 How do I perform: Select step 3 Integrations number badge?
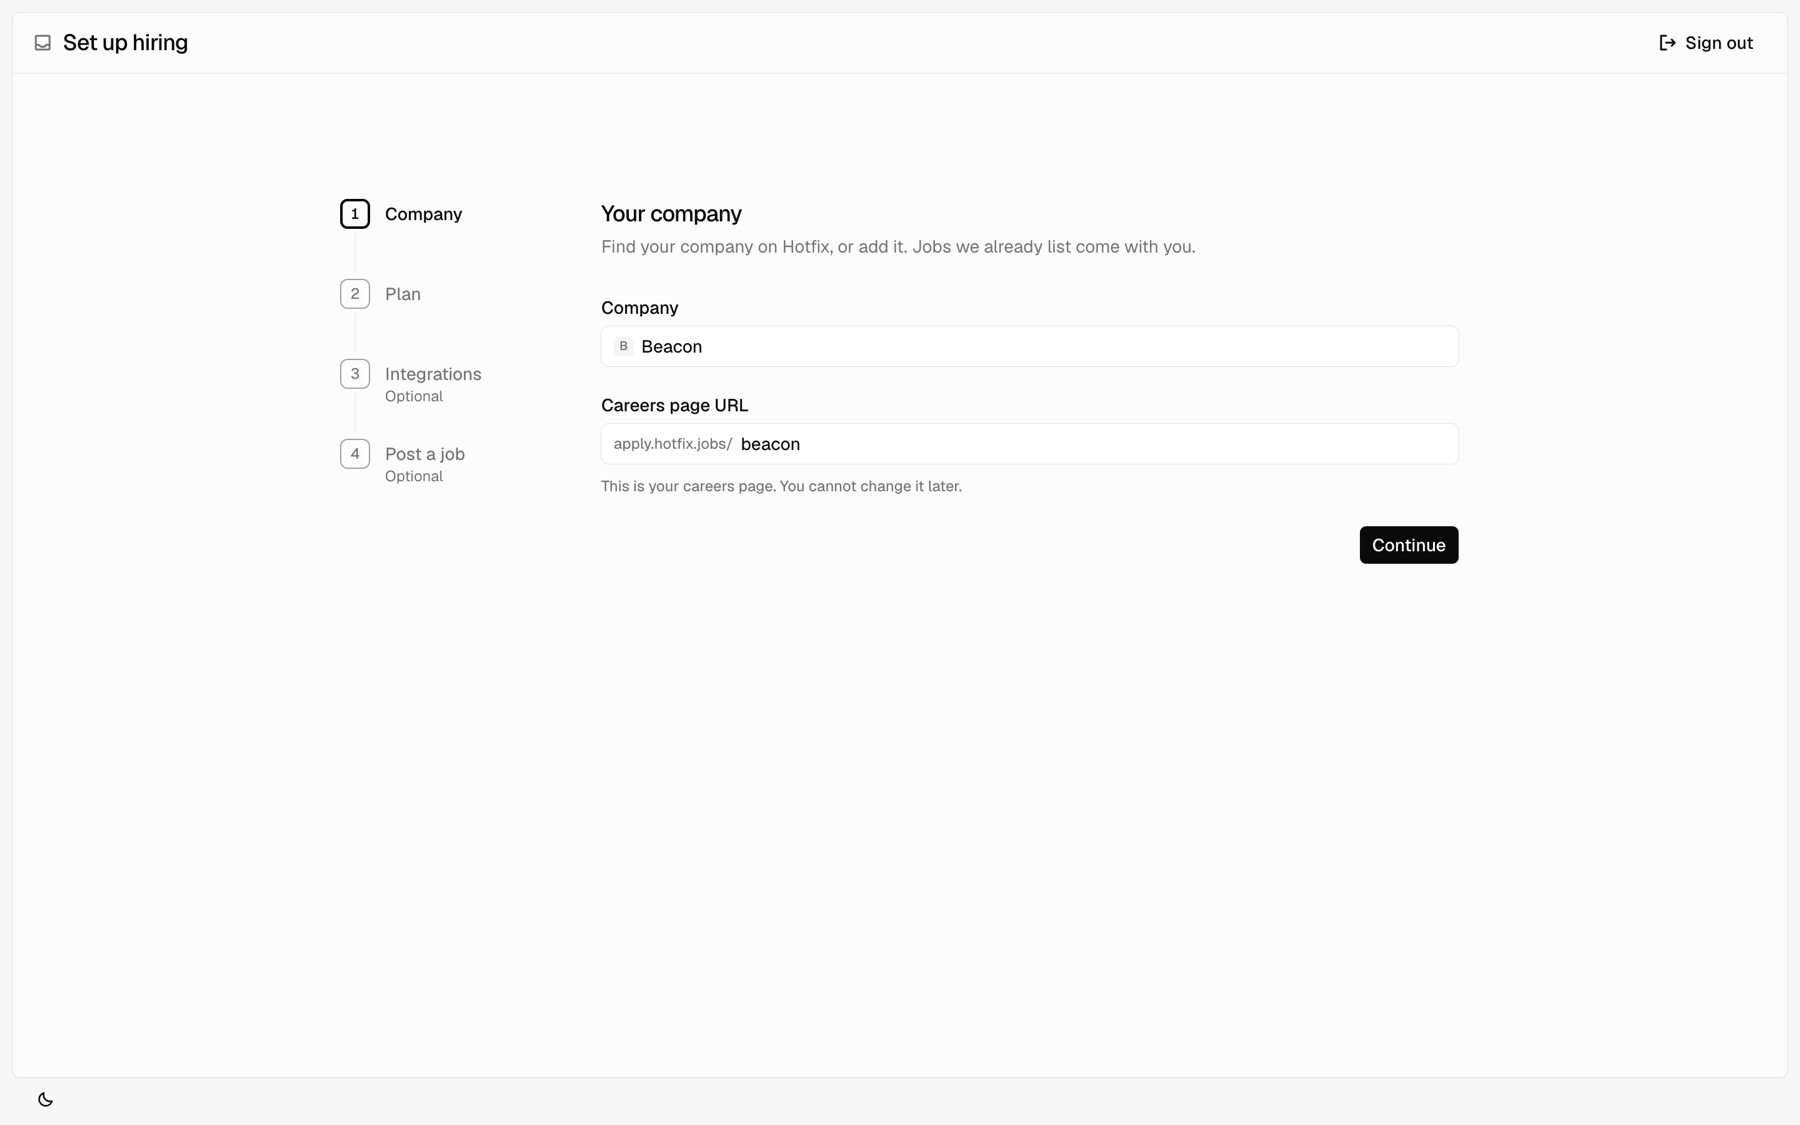pyautogui.click(x=355, y=374)
